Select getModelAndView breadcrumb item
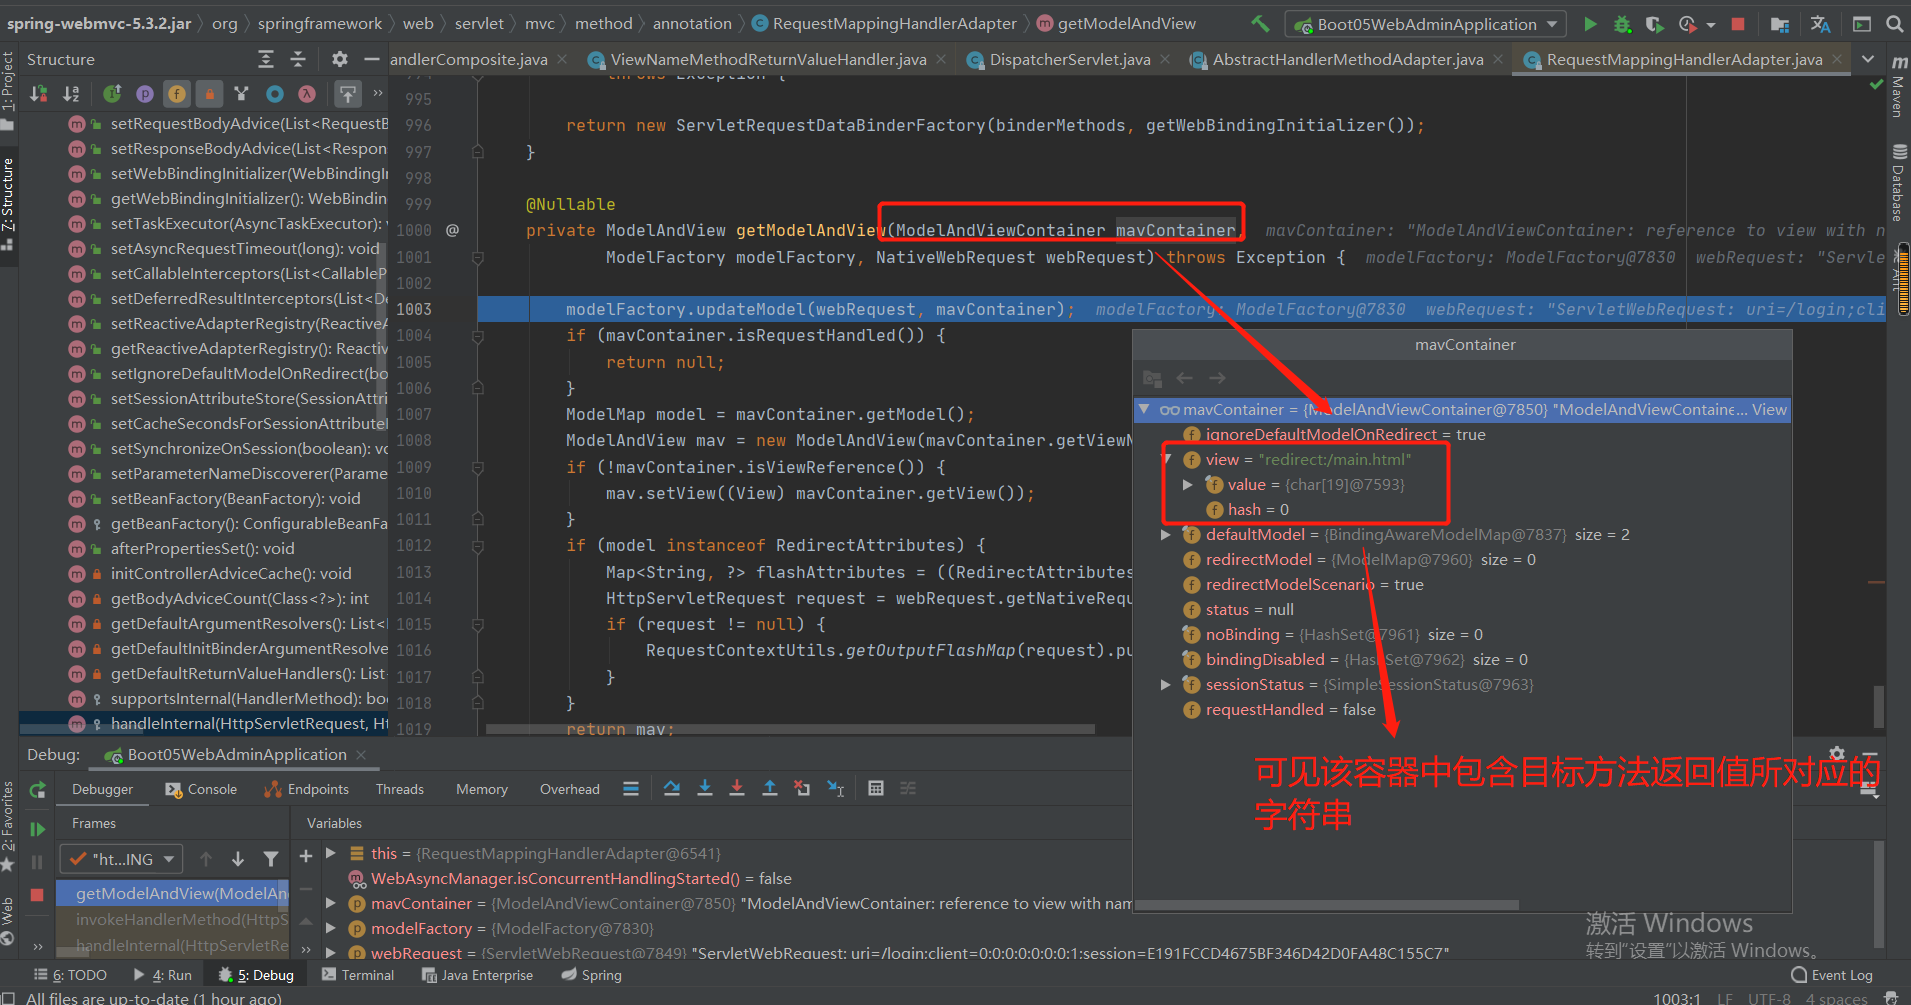Viewport: 1911px width, 1005px height. point(1116,23)
